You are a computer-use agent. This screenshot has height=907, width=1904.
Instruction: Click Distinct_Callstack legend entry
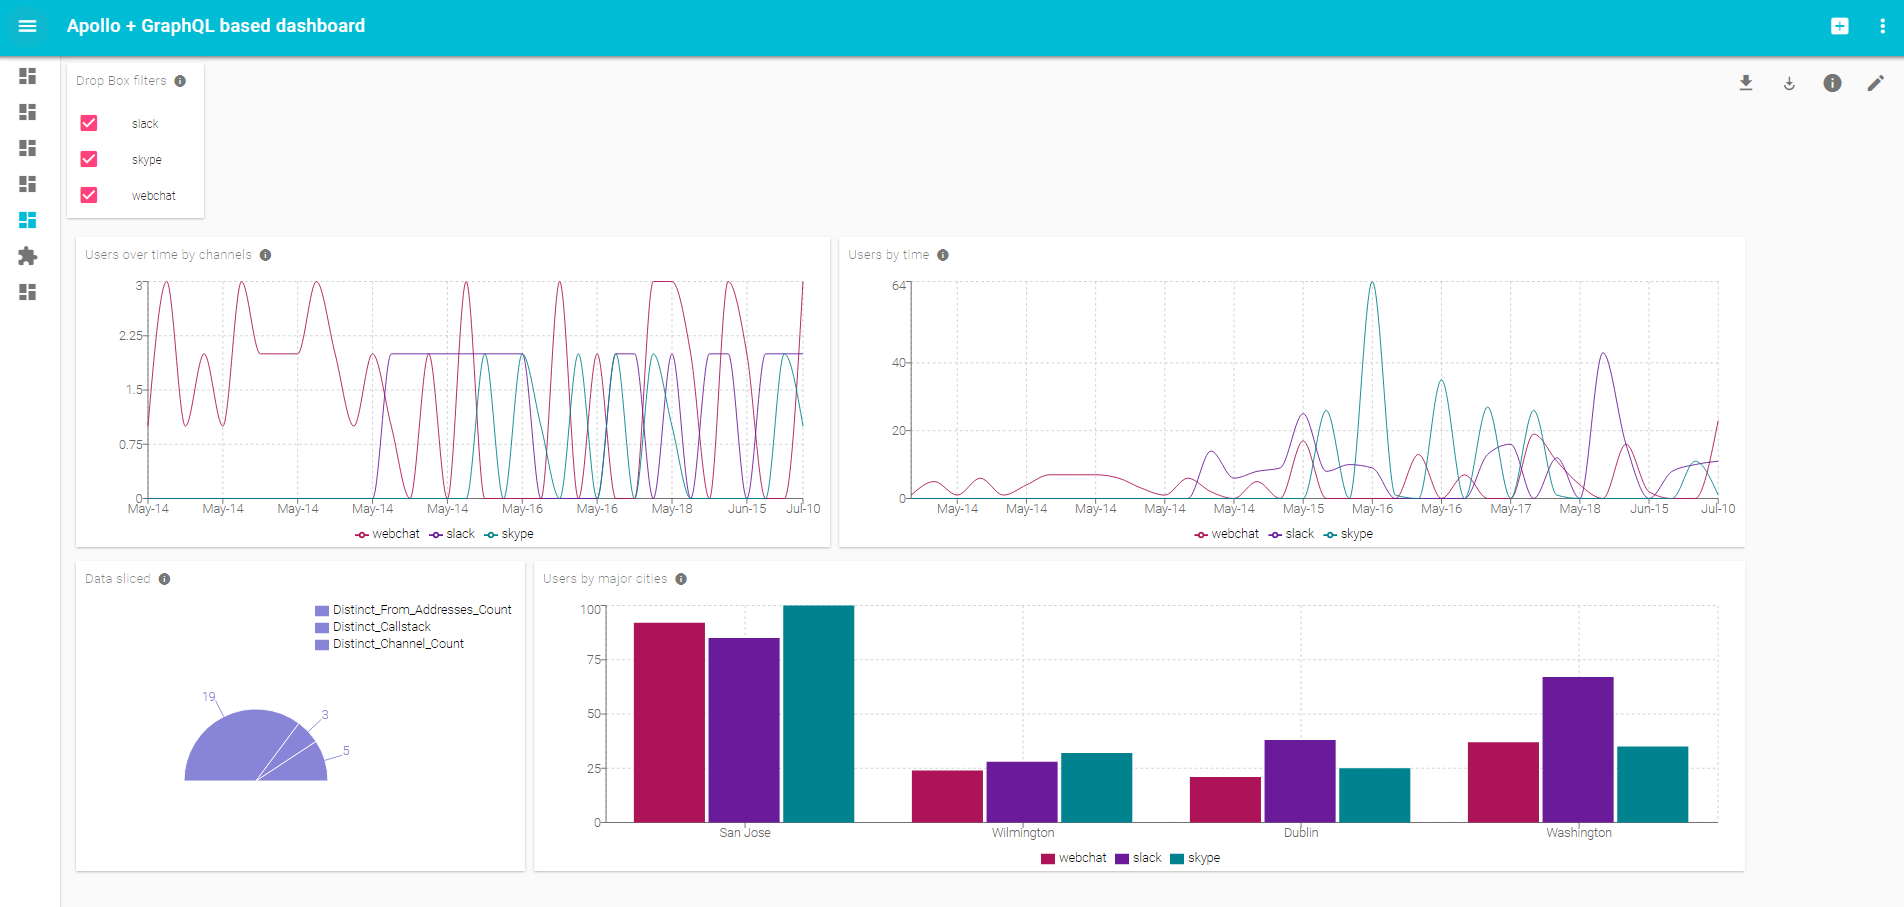point(373,627)
